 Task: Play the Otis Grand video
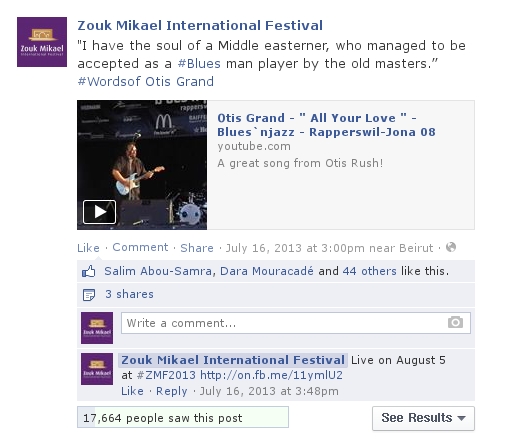[x=99, y=212]
